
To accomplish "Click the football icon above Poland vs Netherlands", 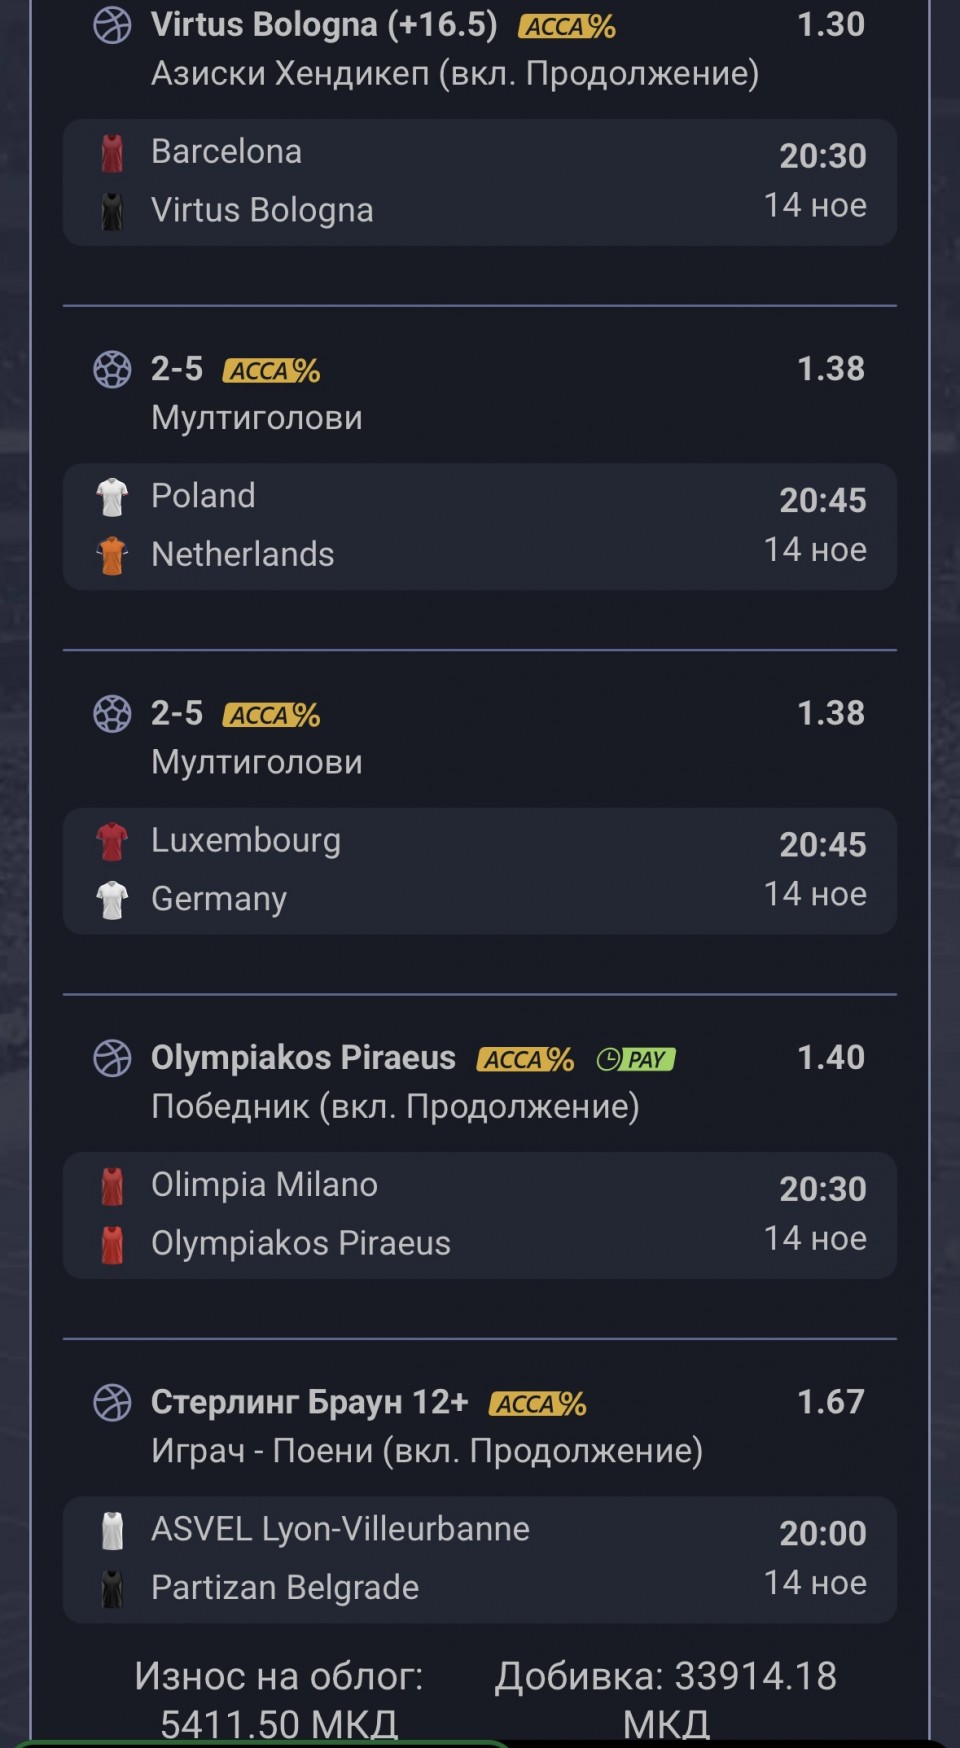I will coord(112,369).
